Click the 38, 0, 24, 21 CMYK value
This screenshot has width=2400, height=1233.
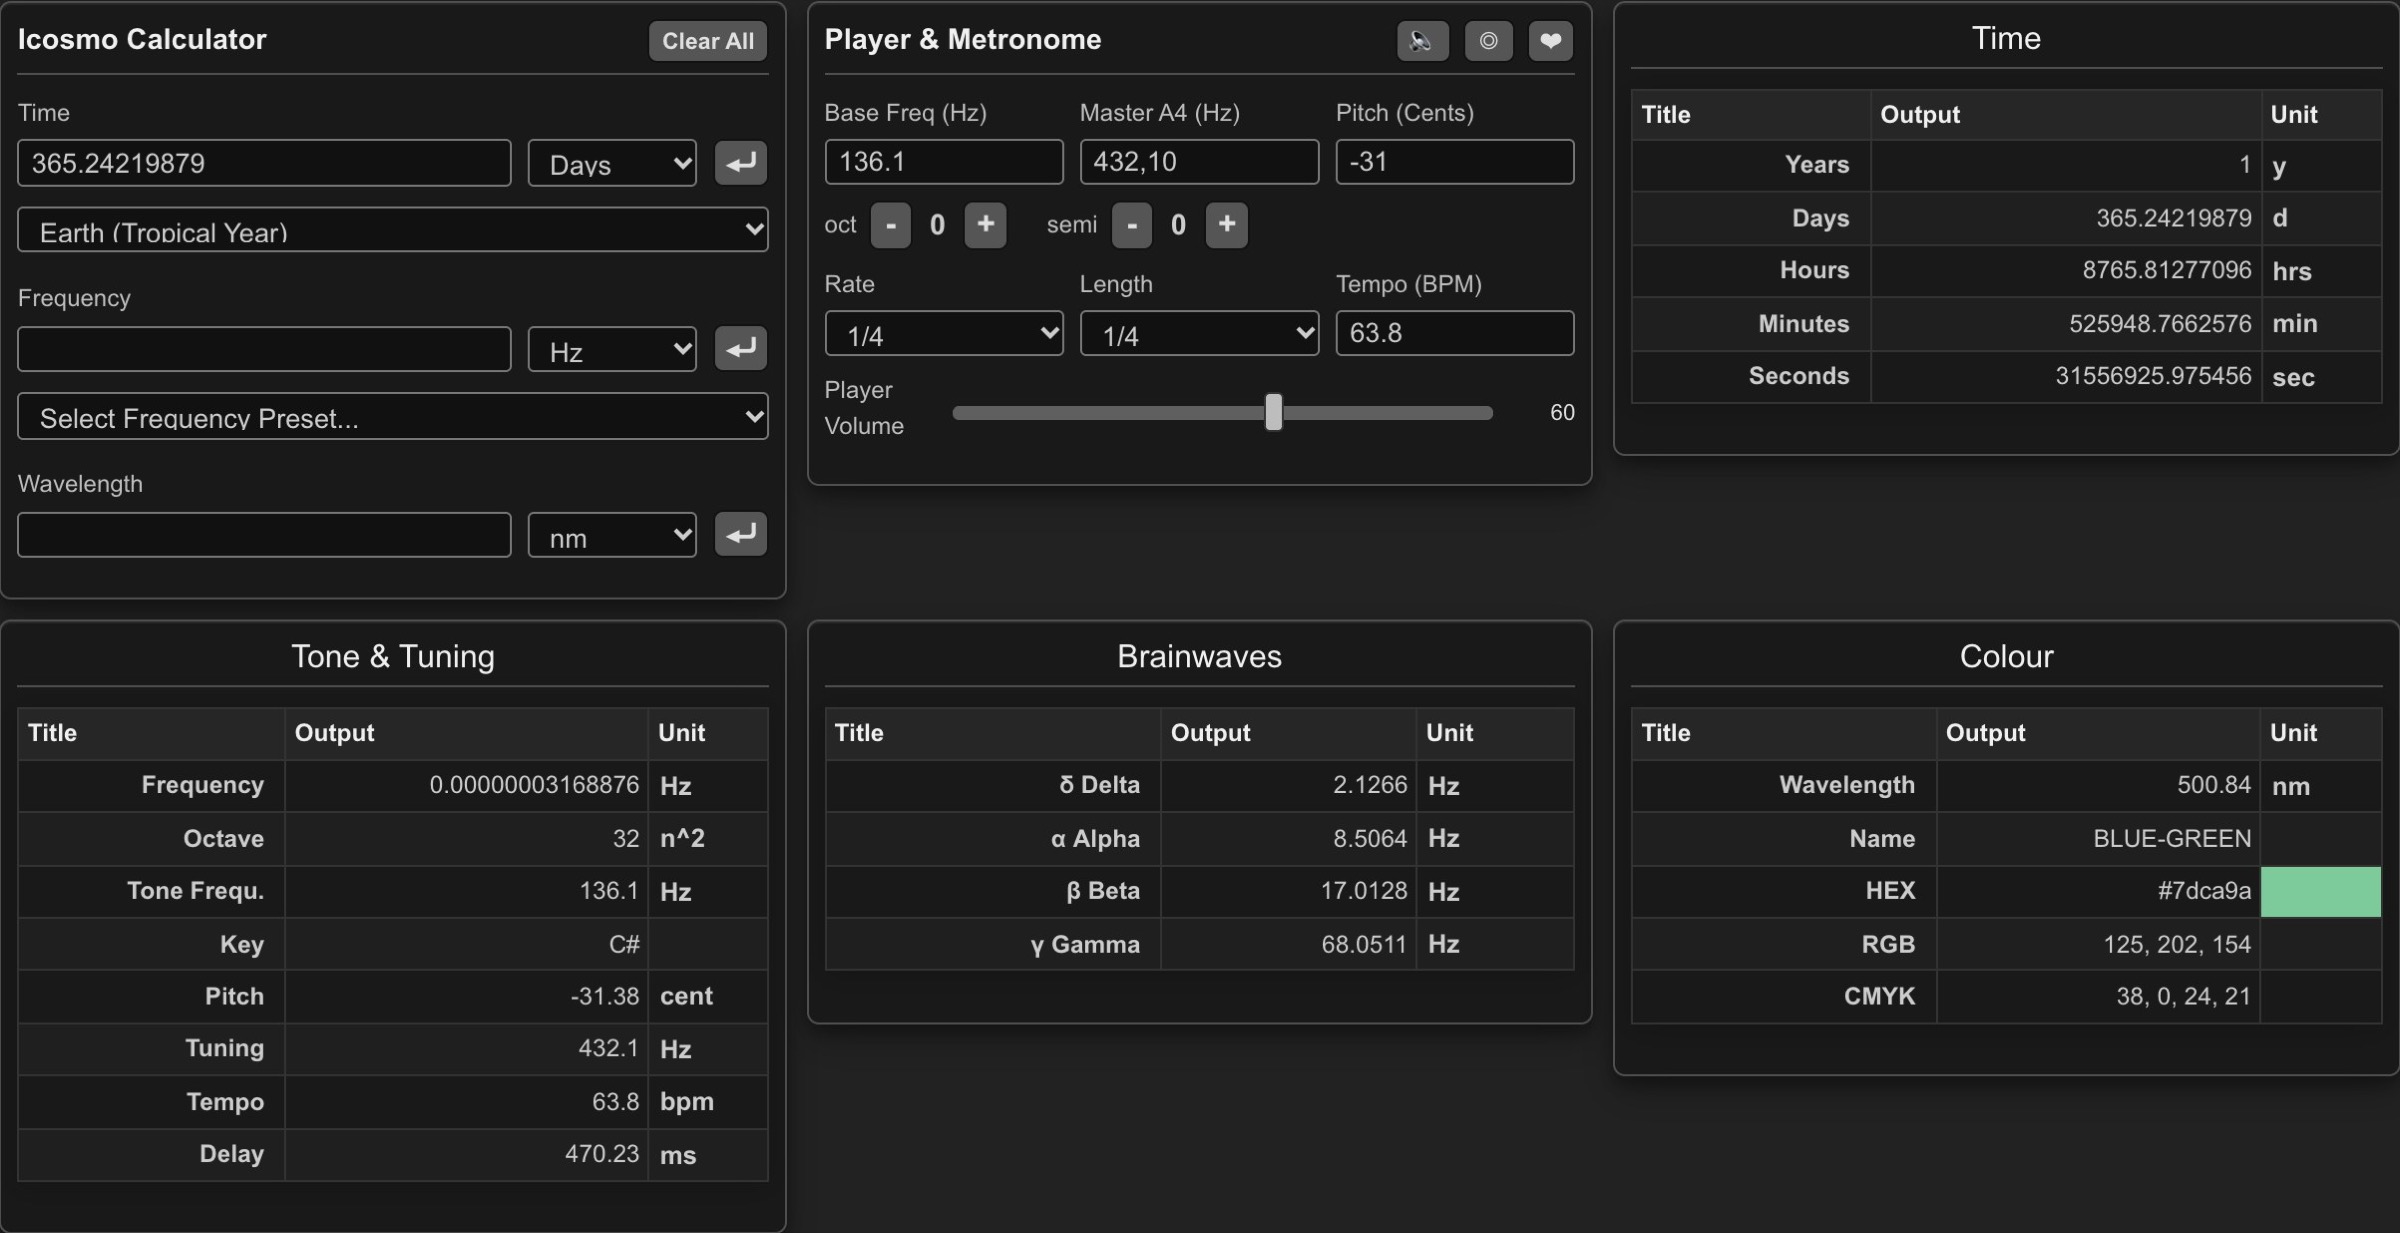click(x=2183, y=996)
